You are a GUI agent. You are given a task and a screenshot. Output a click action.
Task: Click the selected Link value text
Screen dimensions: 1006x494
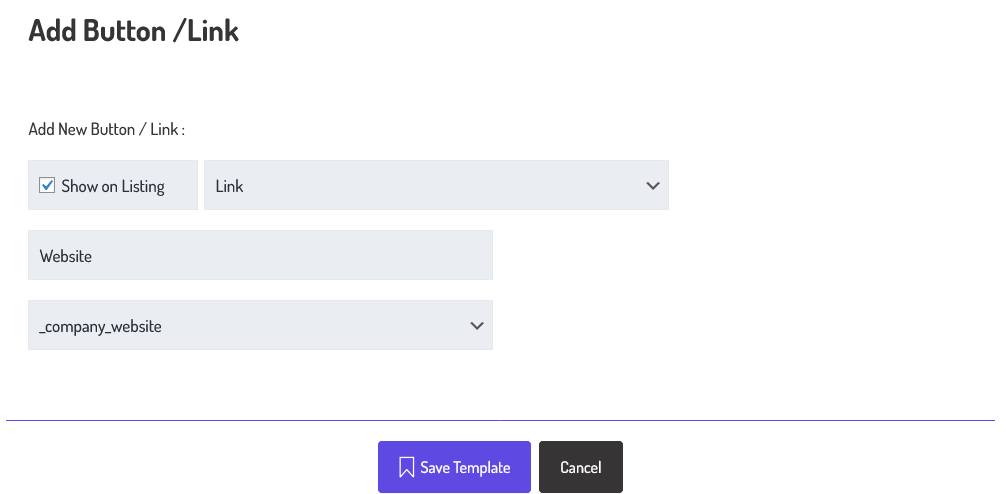coord(229,186)
